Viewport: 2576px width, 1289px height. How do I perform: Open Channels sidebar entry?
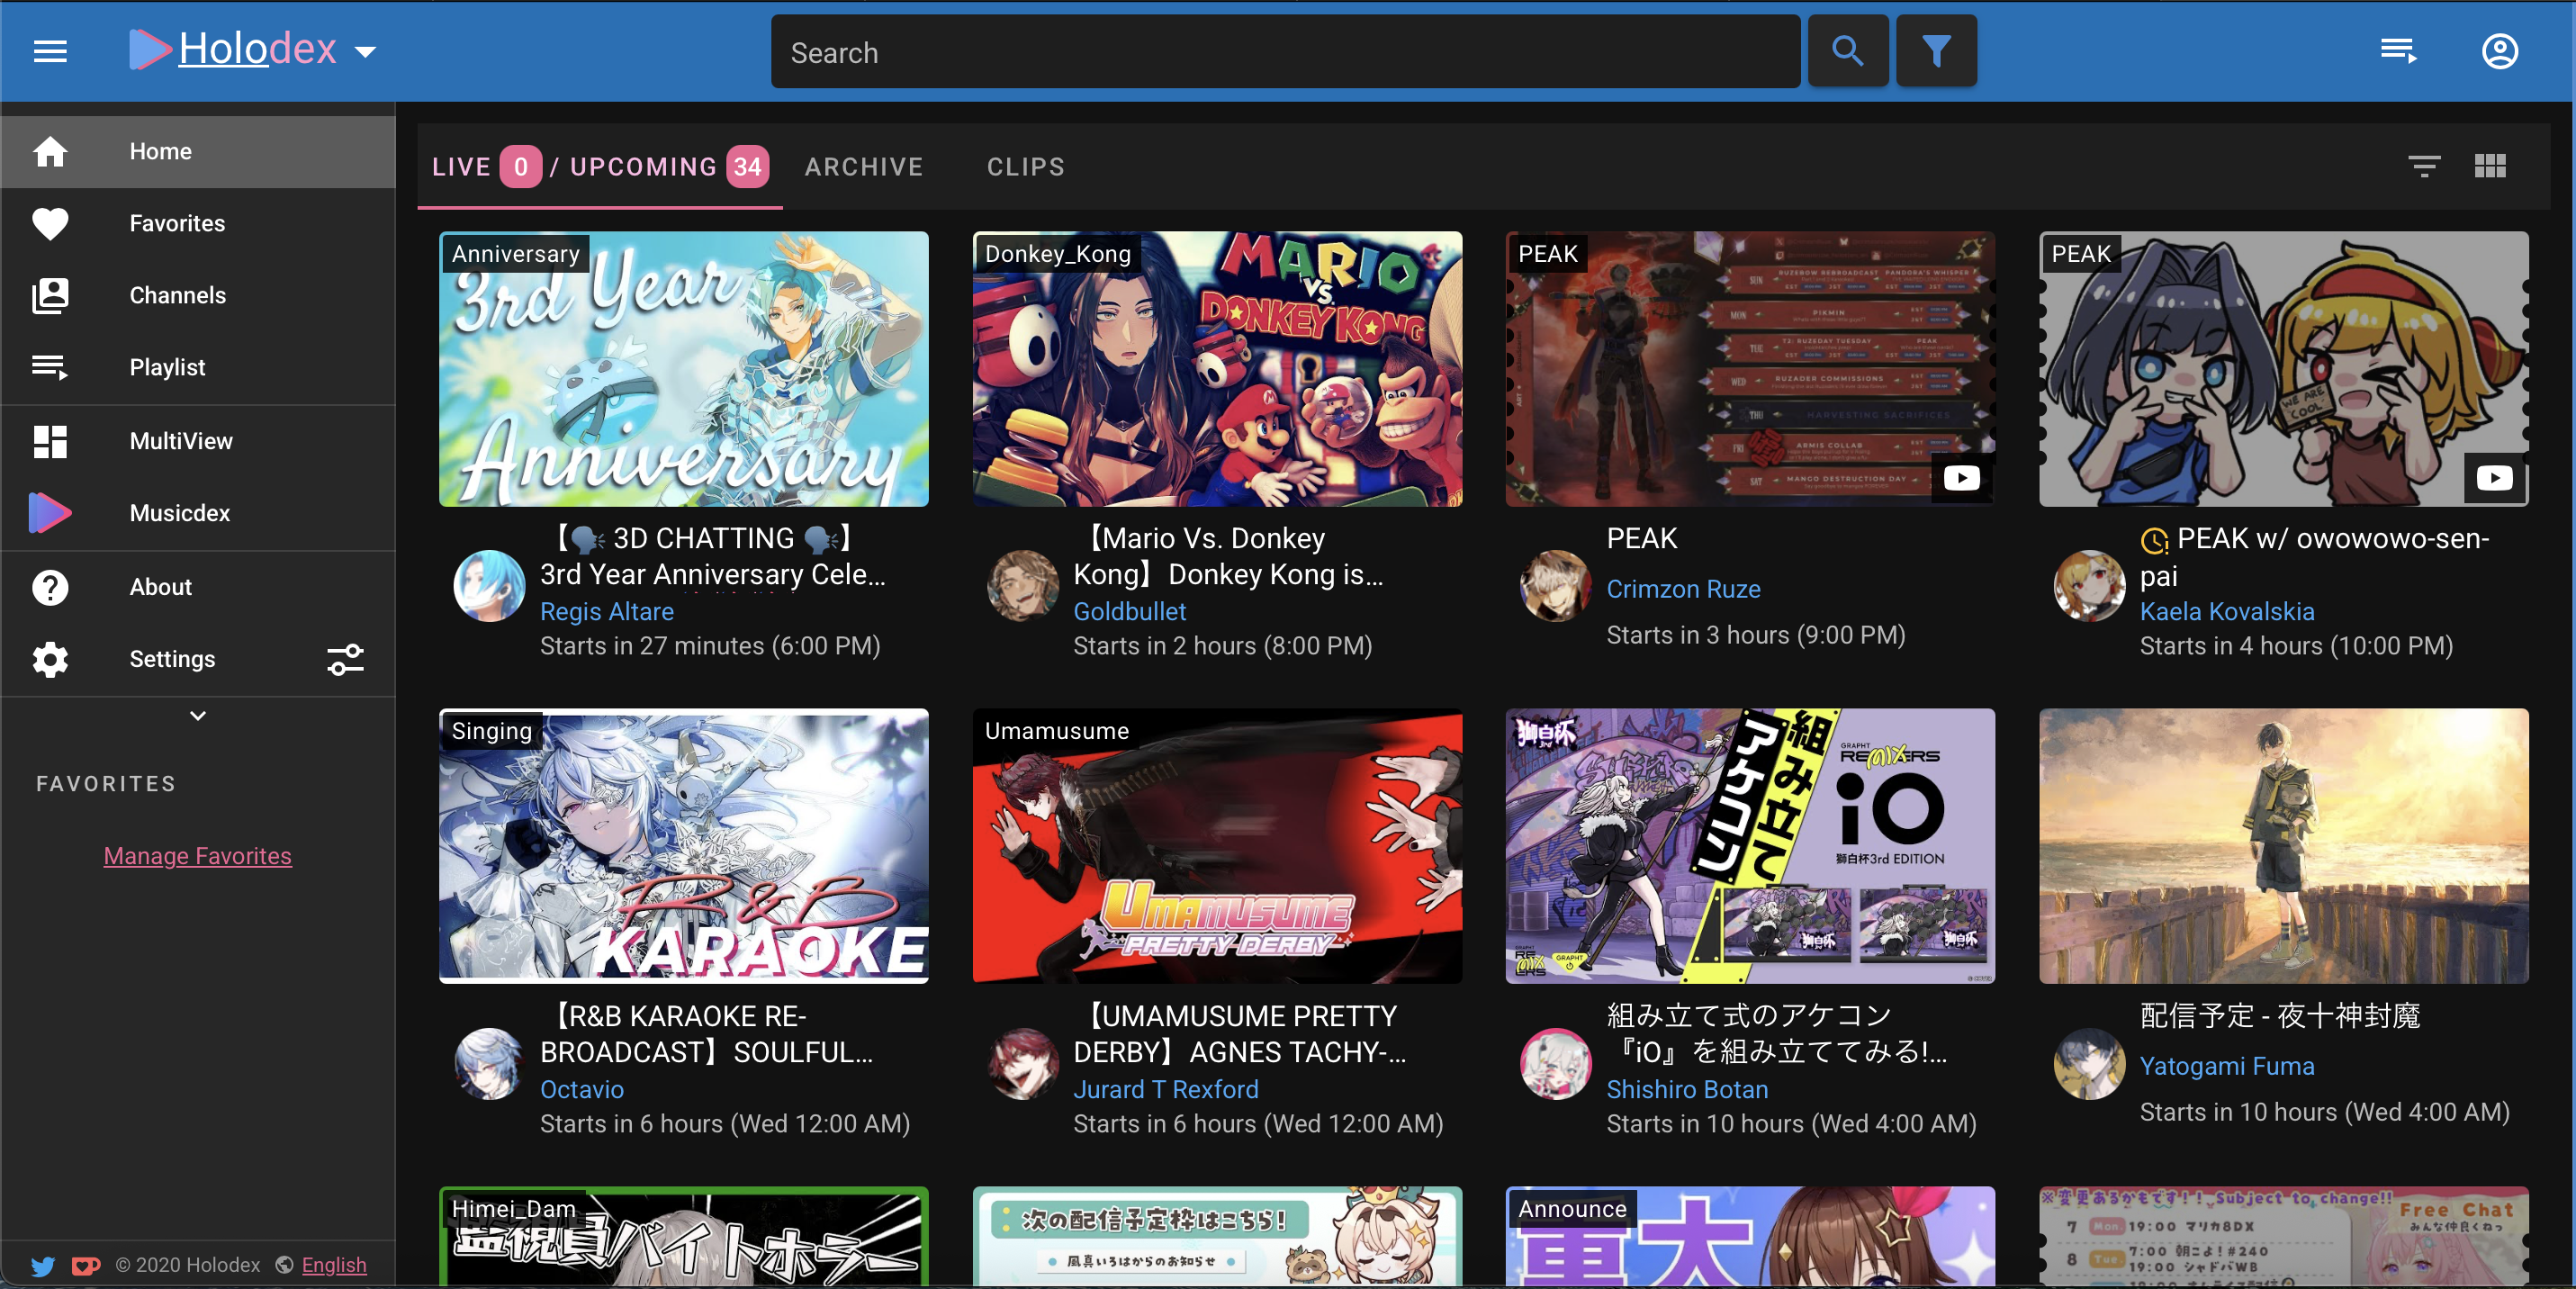(x=198, y=296)
